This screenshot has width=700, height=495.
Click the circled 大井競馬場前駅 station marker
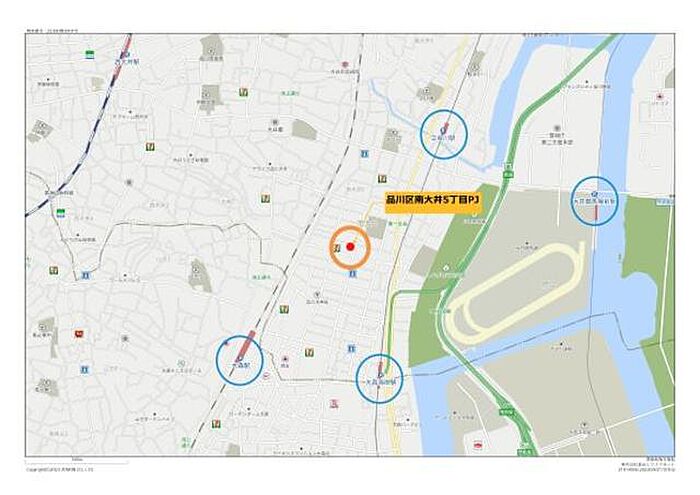tap(595, 200)
